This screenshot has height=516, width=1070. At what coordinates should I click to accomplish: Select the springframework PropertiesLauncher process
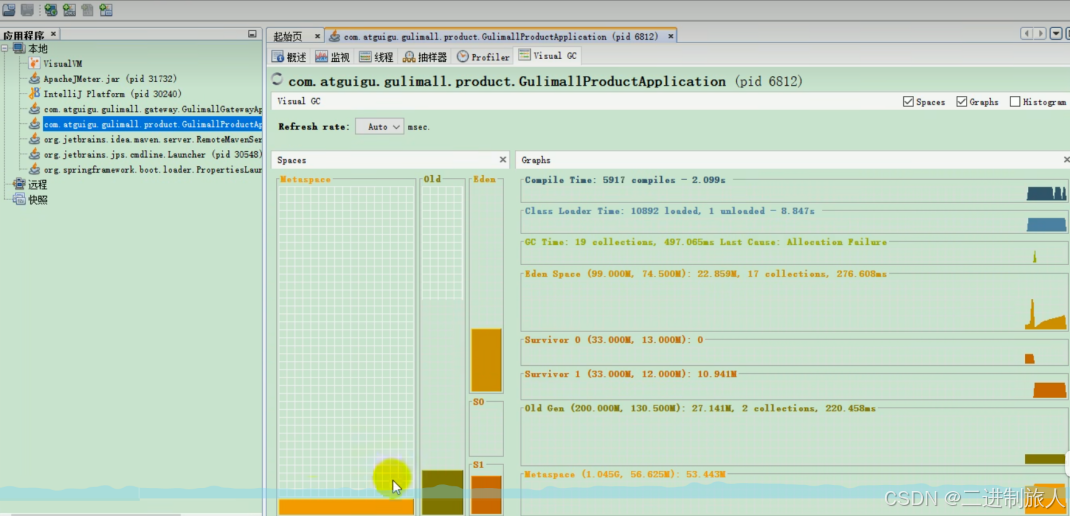[x=146, y=169]
